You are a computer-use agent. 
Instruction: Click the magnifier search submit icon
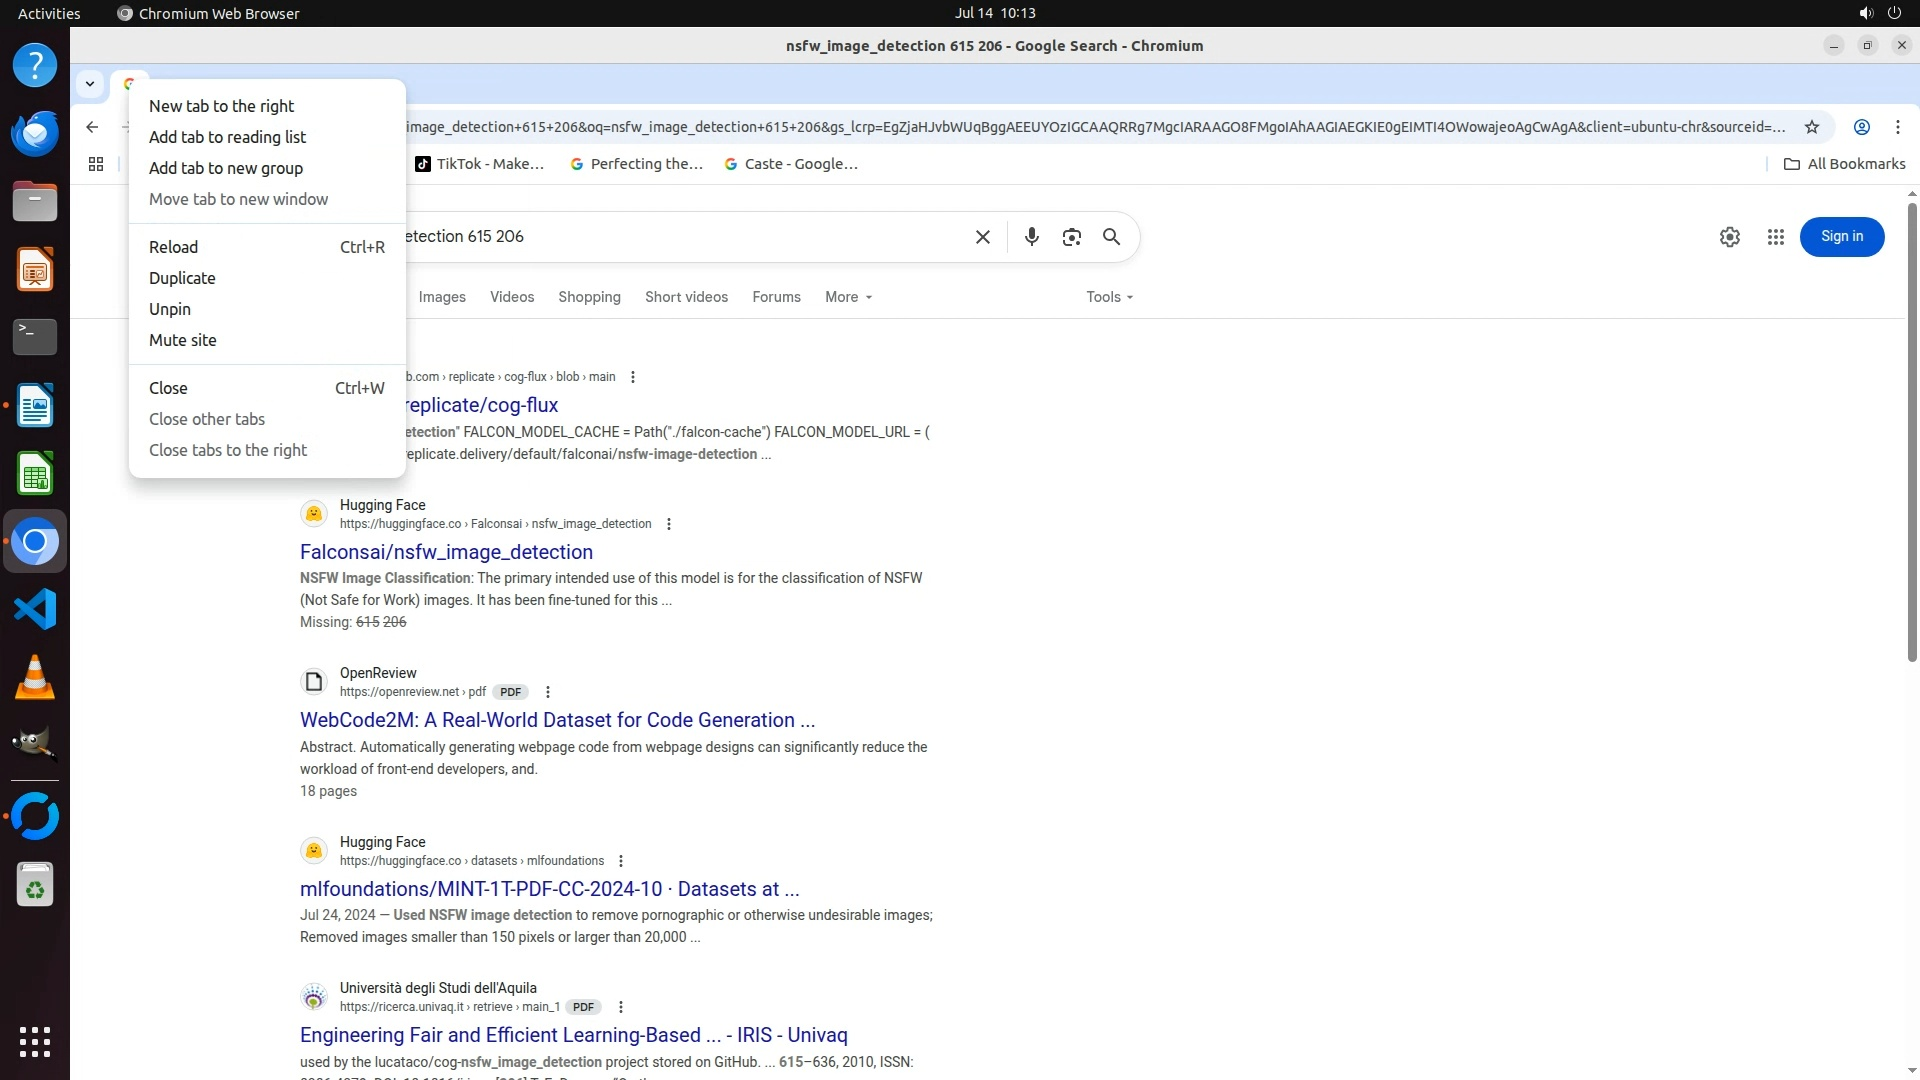coord(1111,237)
